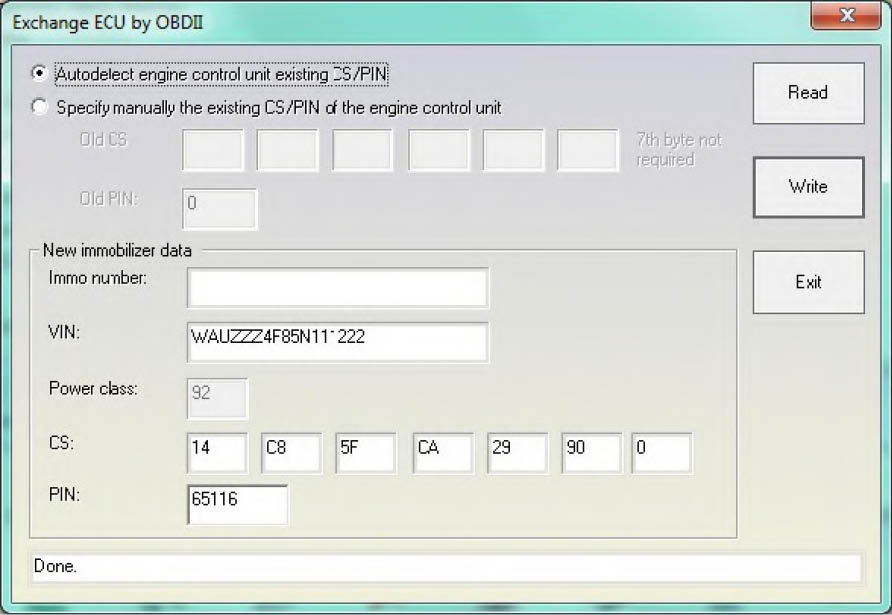
Task: Click the PIN field containing 65116
Action: click(x=237, y=504)
